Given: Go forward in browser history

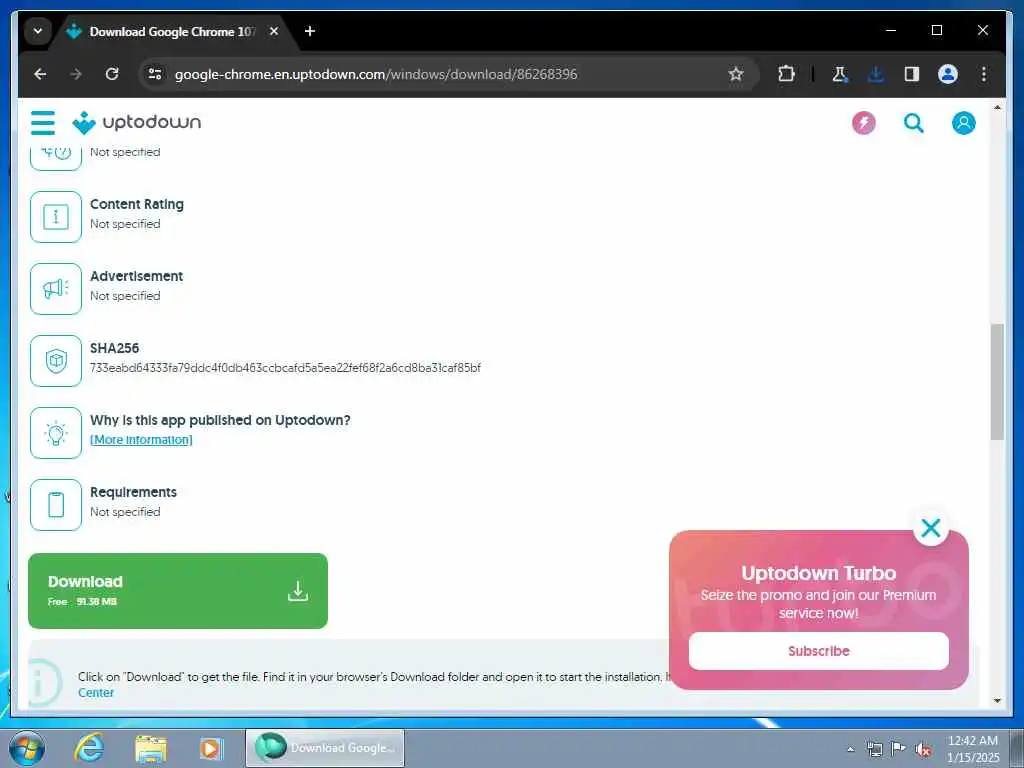Looking at the screenshot, I should 76,74.
